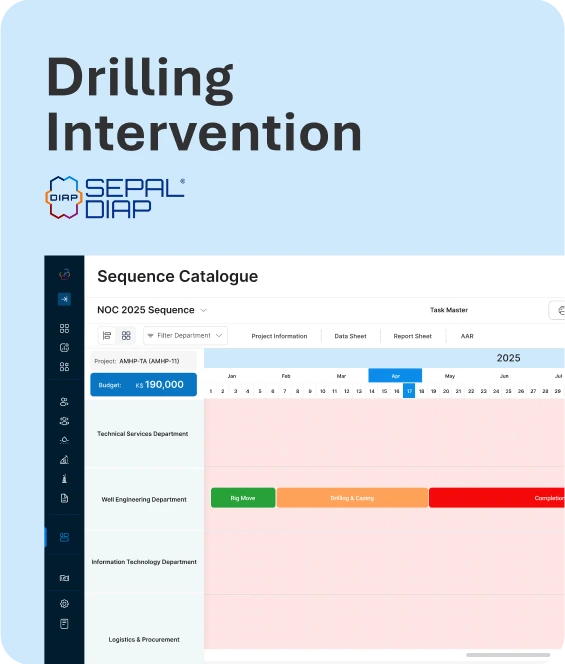Open the AAR tab

pos(467,336)
